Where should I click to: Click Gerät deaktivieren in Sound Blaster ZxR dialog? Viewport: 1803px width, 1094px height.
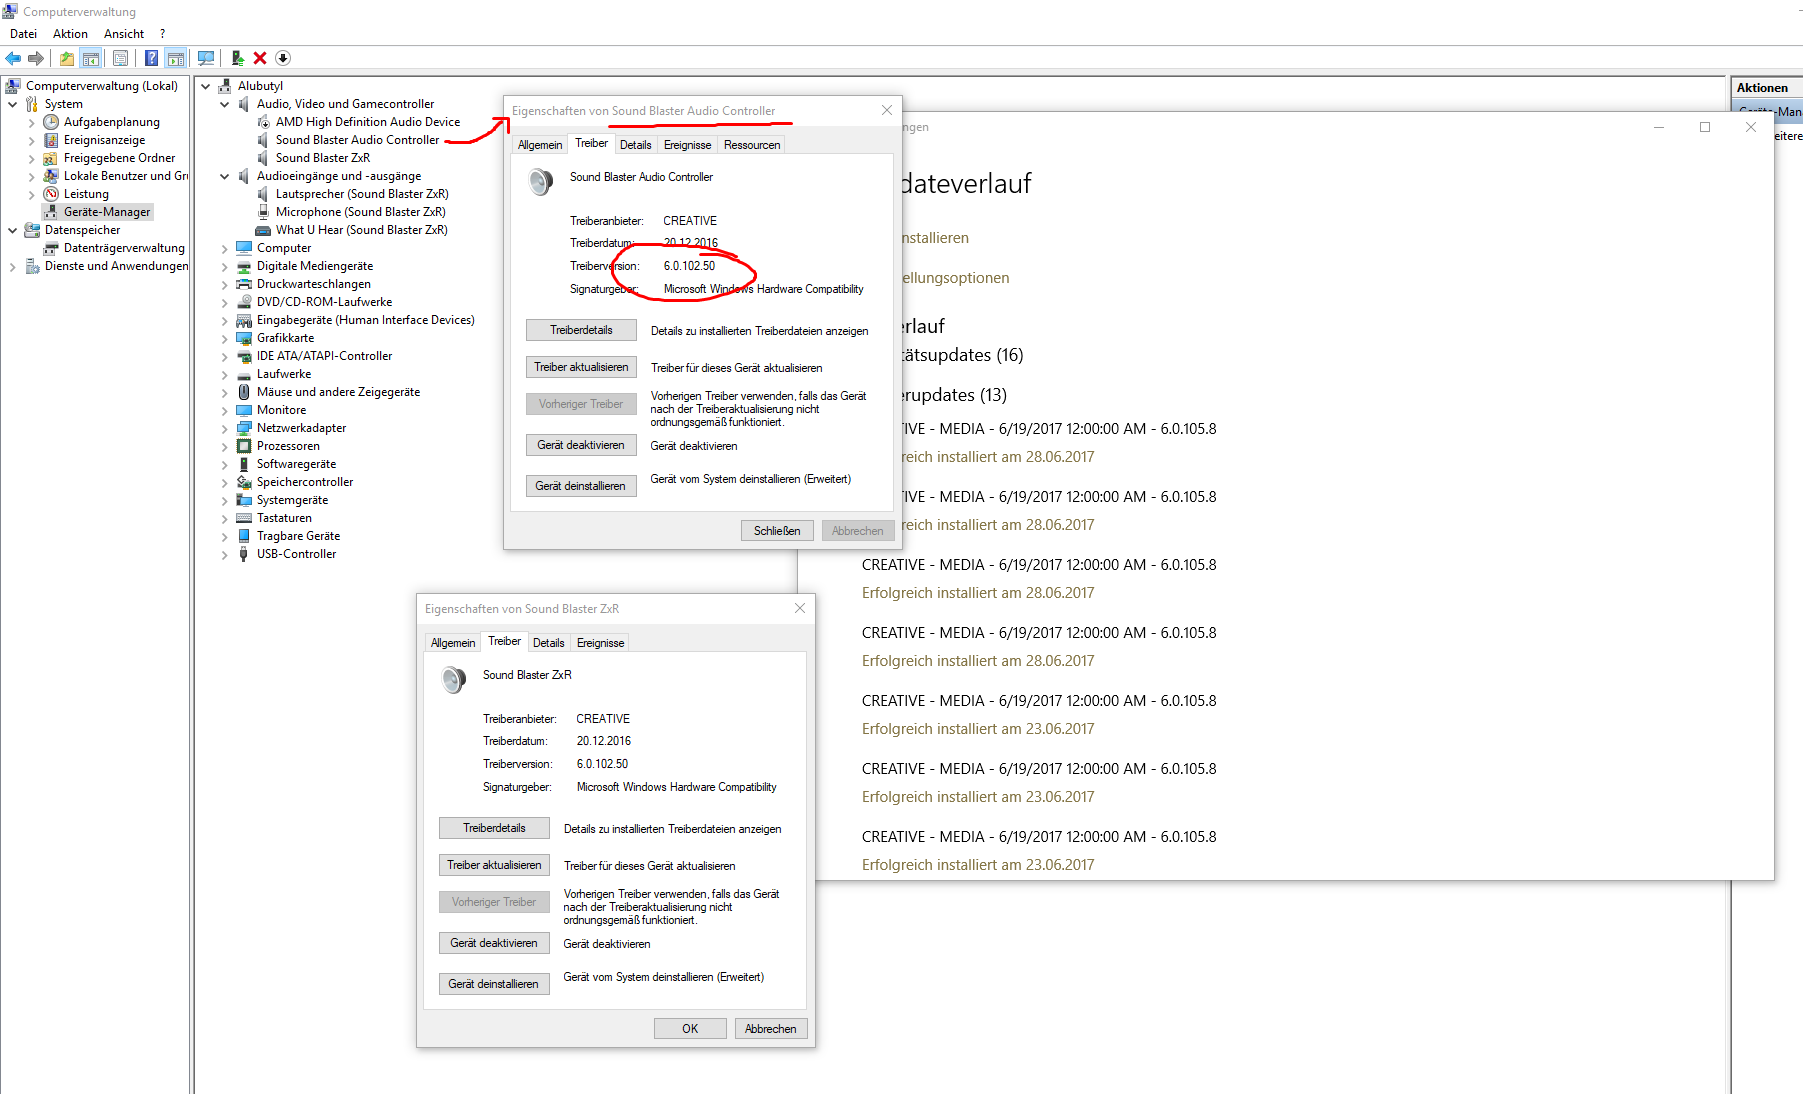(494, 943)
